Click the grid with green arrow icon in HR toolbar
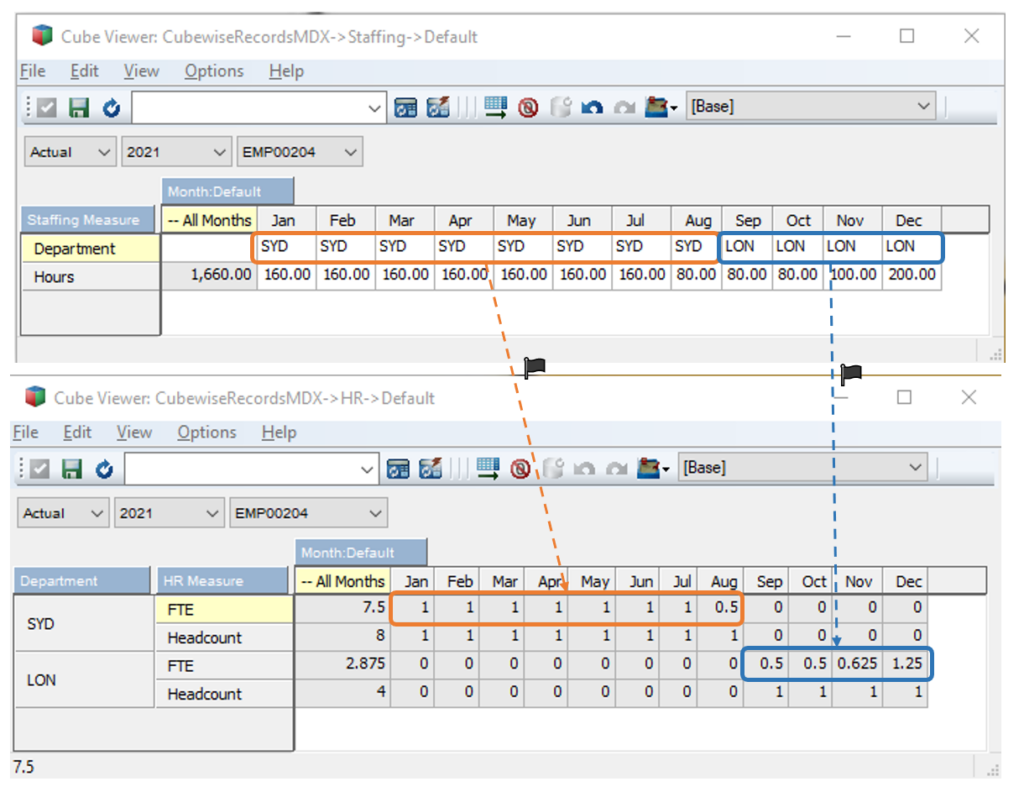This screenshot has width=1024, height=797. tap(488, 468)
